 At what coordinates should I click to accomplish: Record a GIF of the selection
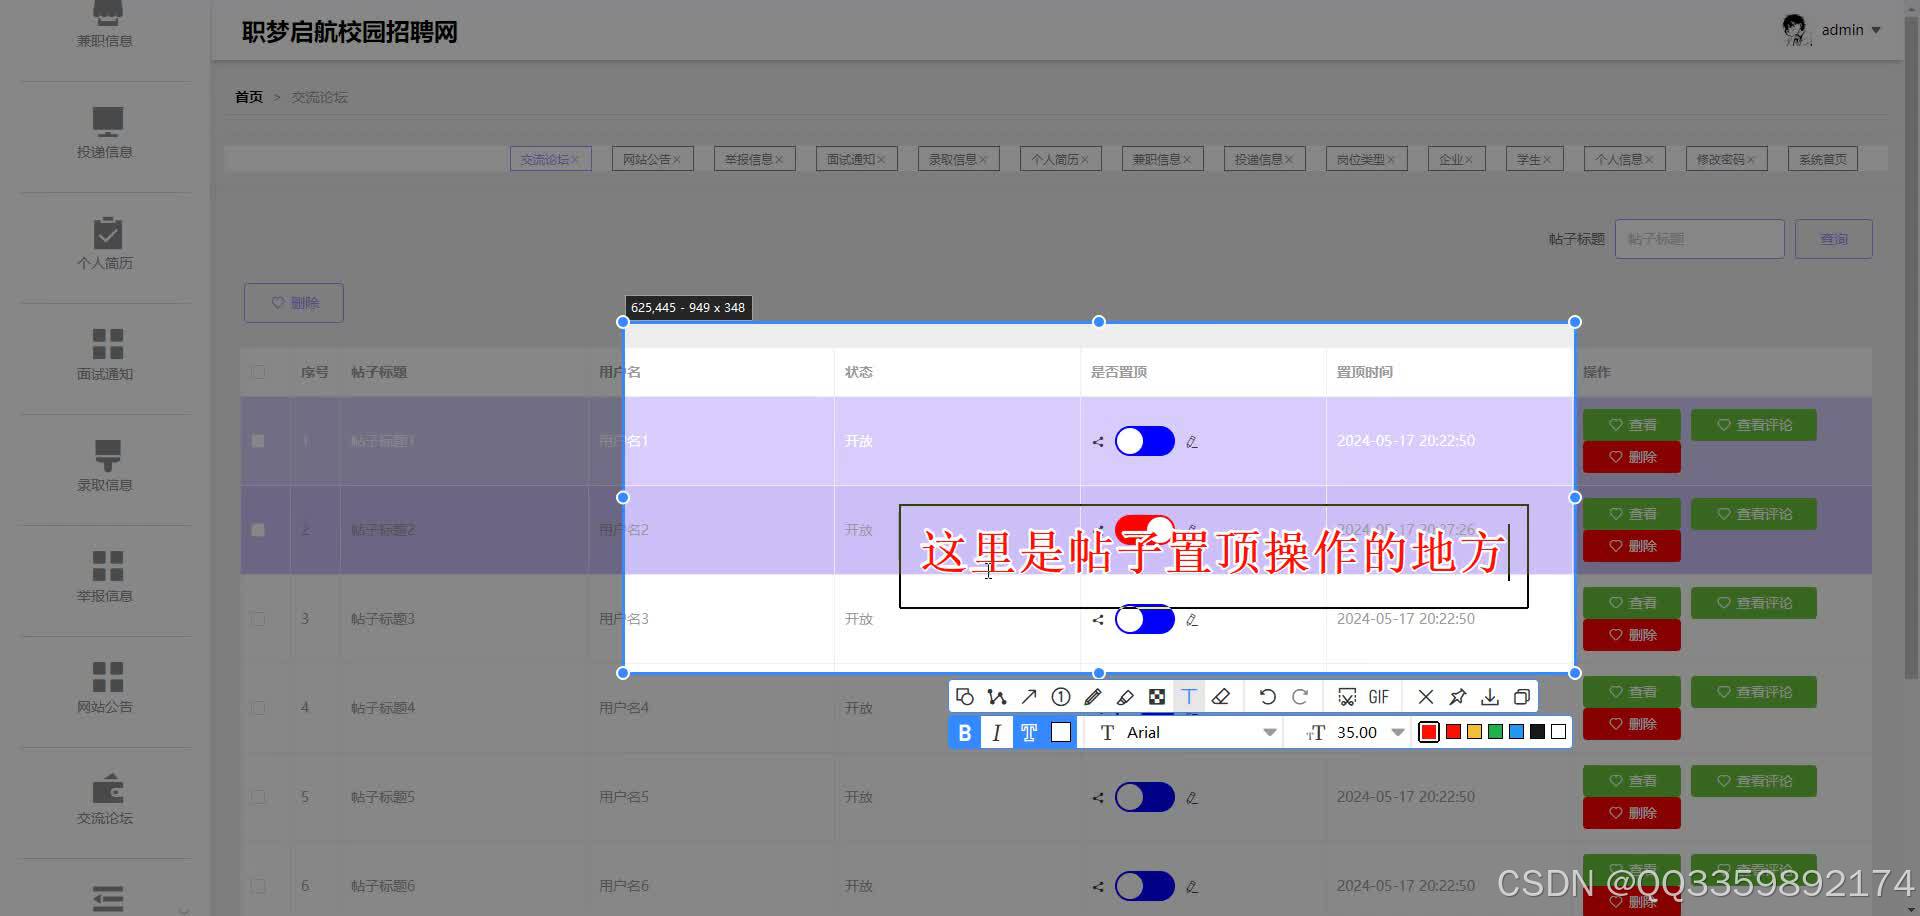tap(1379, 697)
